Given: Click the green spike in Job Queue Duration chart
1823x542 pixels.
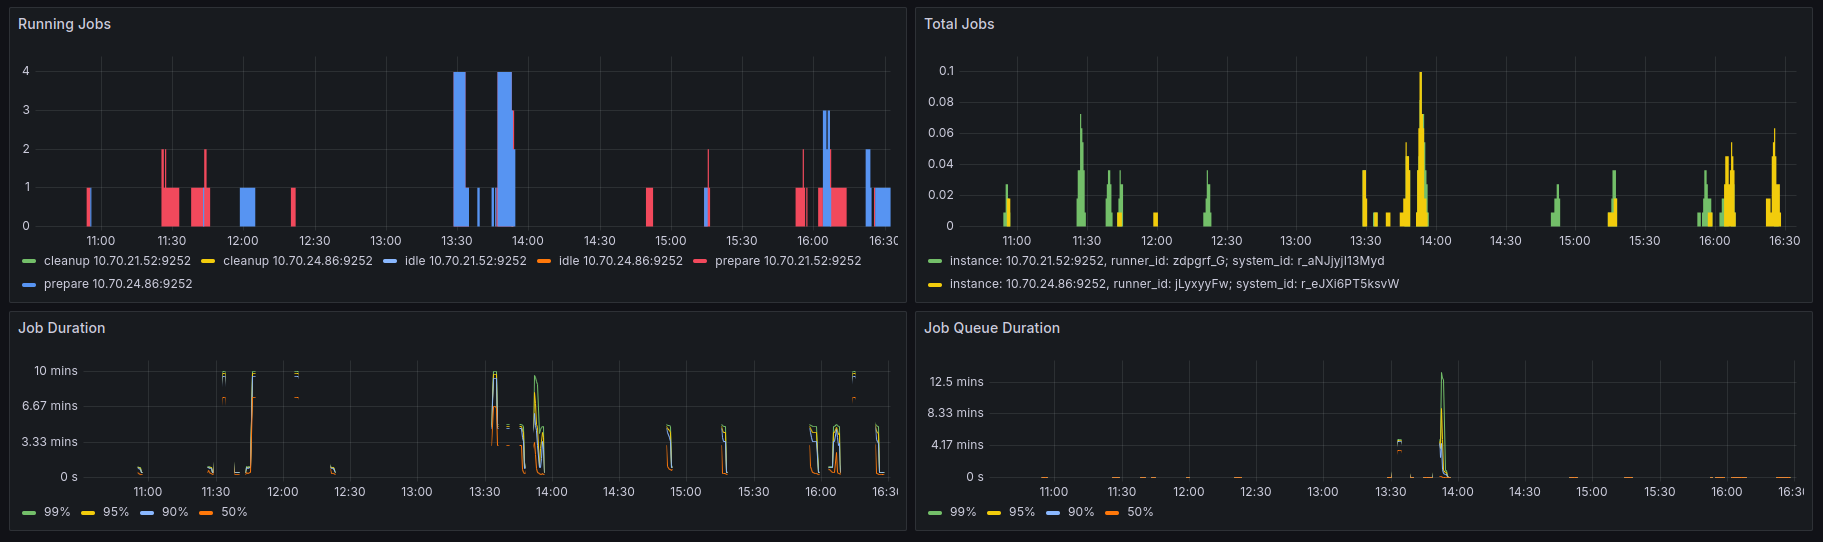Looking at the screenshot, I should 1442,425.
